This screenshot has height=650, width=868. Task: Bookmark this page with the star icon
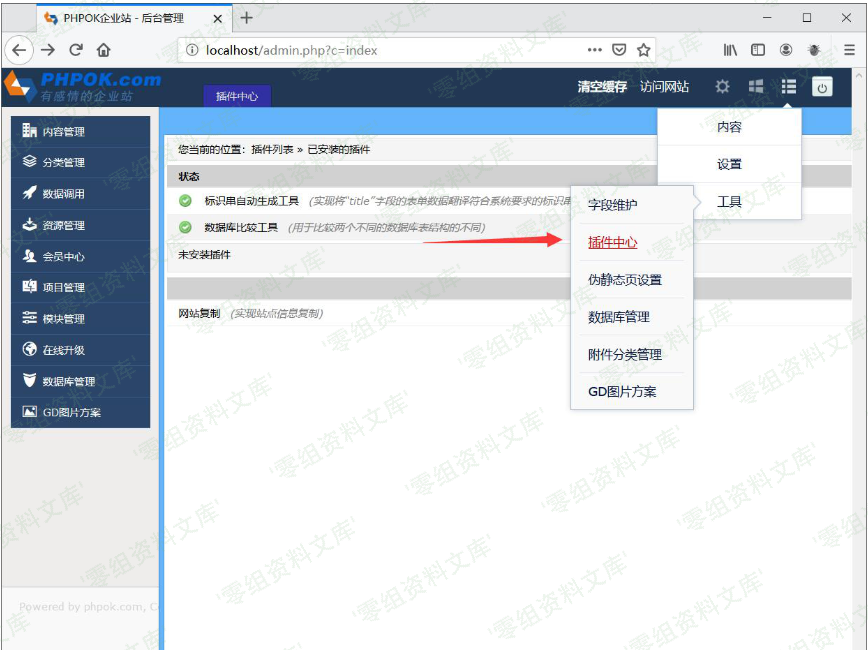[x=644, y=50]
